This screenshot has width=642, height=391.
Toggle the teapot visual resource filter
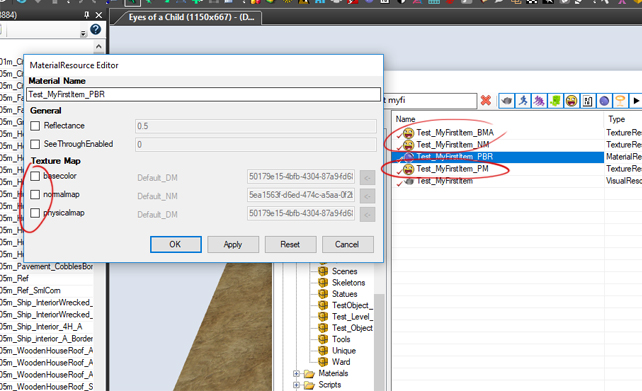point(506,100)
